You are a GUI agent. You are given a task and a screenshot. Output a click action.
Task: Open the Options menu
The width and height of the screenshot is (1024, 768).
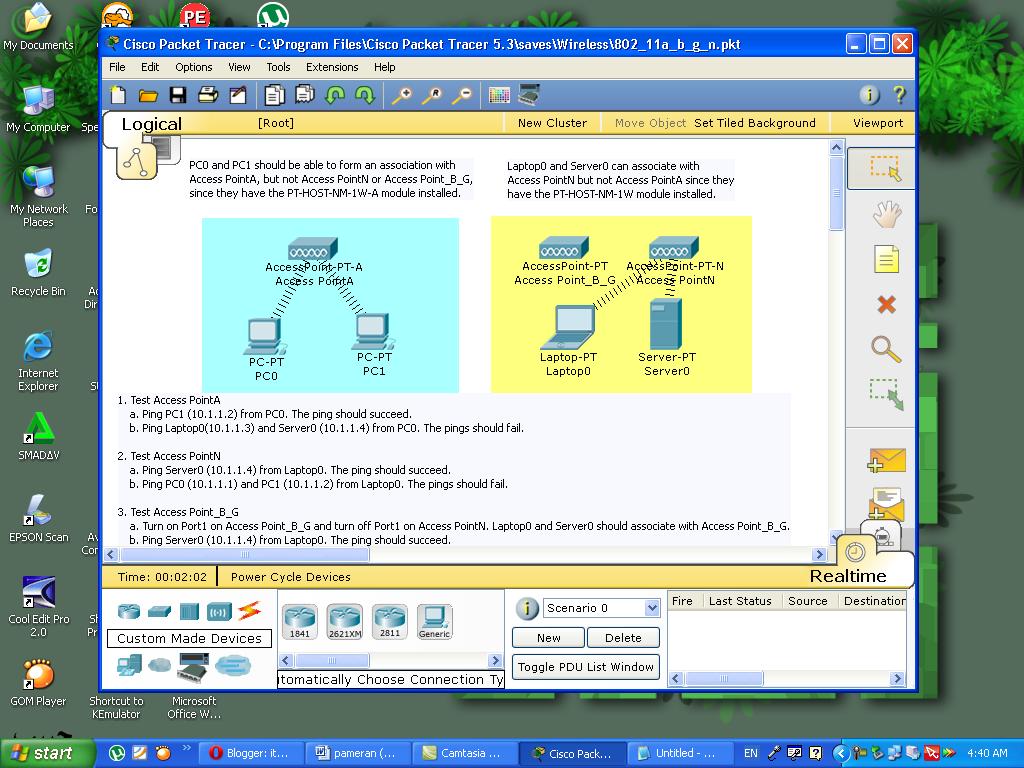click(194, 67)
